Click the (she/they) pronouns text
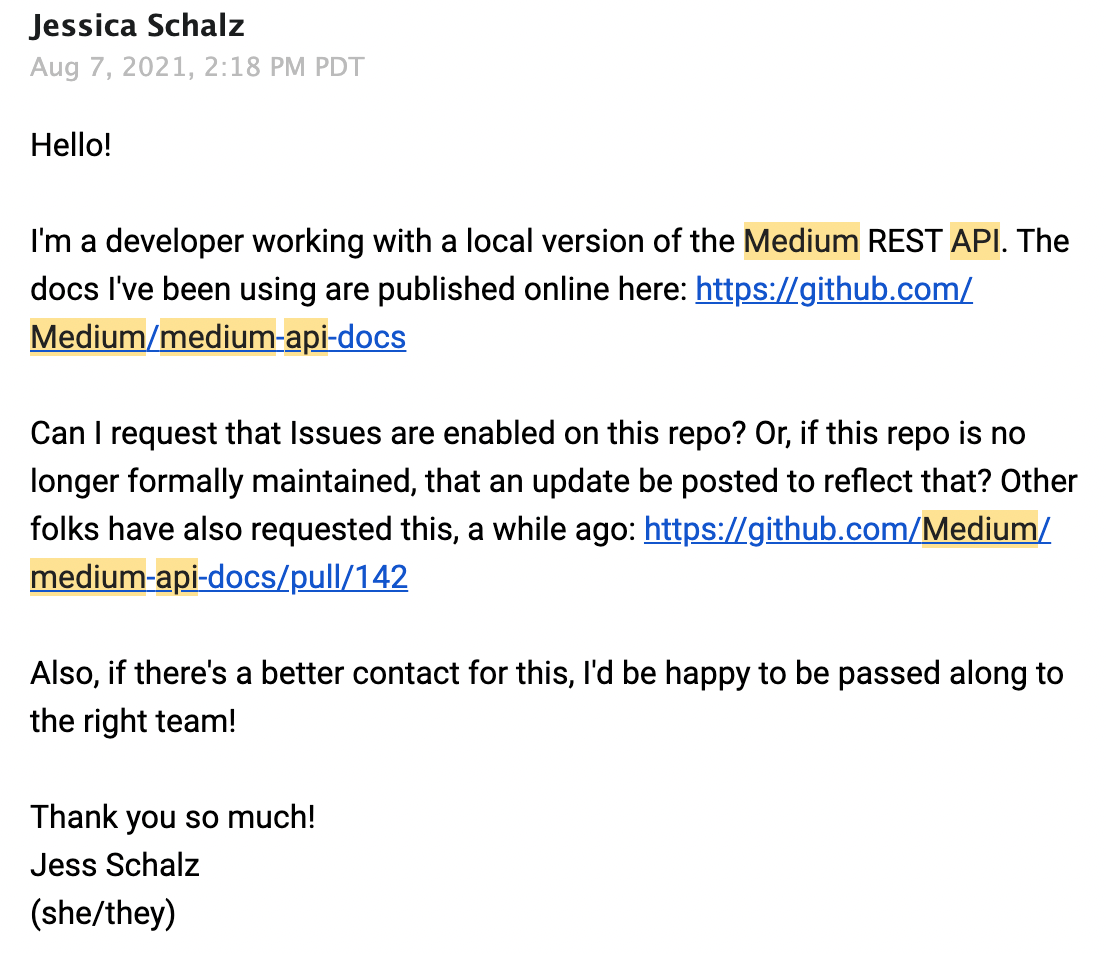 pyautogui.click(x=102, y=913)
